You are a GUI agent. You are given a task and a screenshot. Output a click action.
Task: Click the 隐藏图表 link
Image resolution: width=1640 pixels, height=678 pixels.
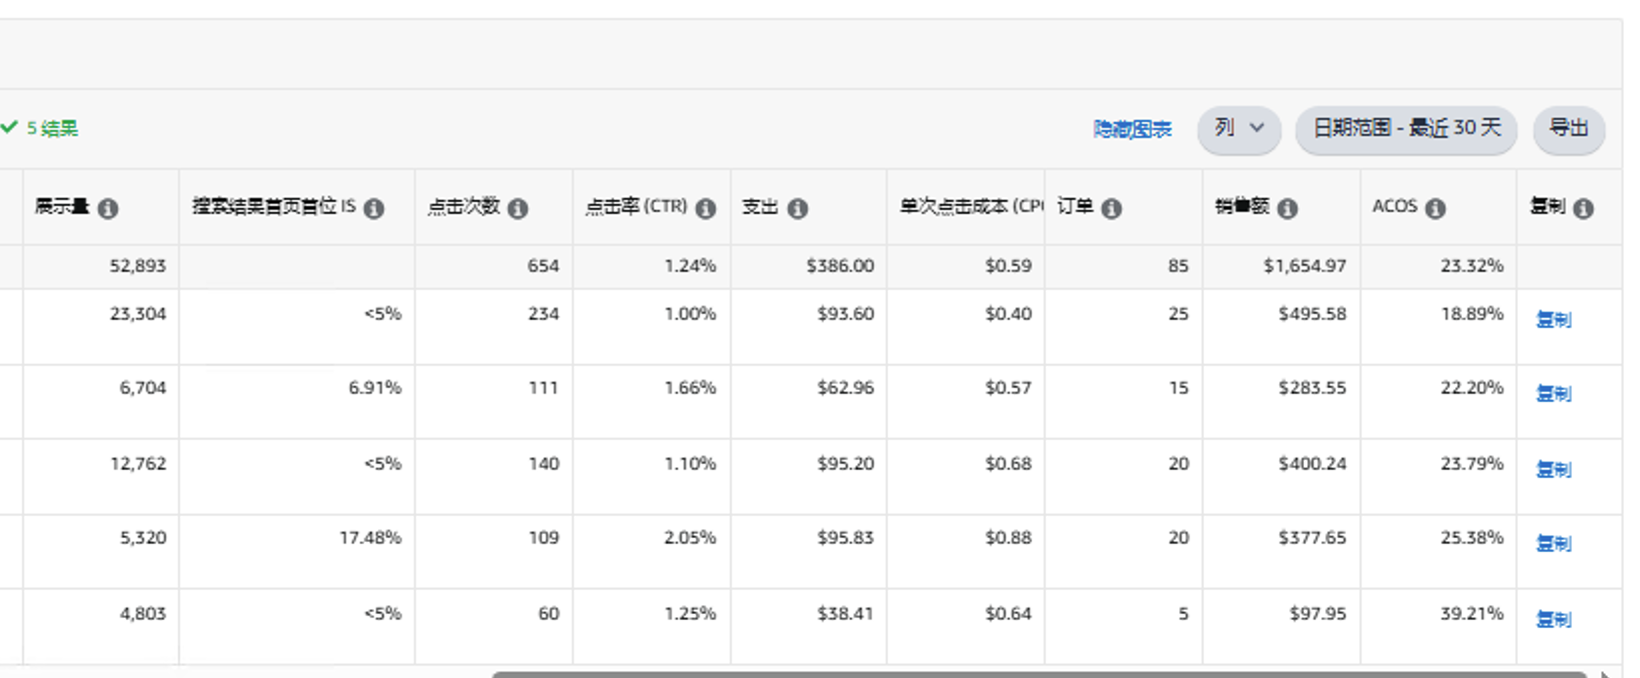click(1132, 130)
